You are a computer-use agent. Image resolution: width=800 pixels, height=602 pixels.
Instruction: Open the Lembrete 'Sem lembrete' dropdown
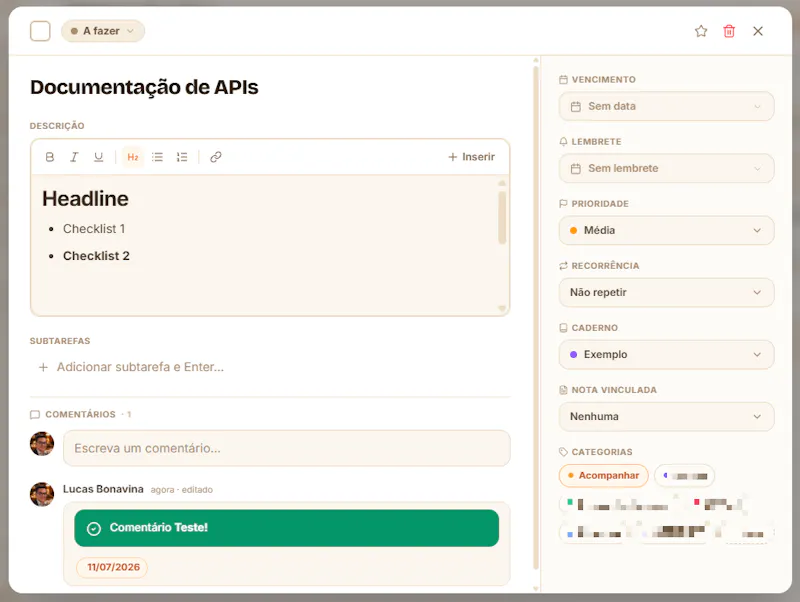click(x=666, y=168)
